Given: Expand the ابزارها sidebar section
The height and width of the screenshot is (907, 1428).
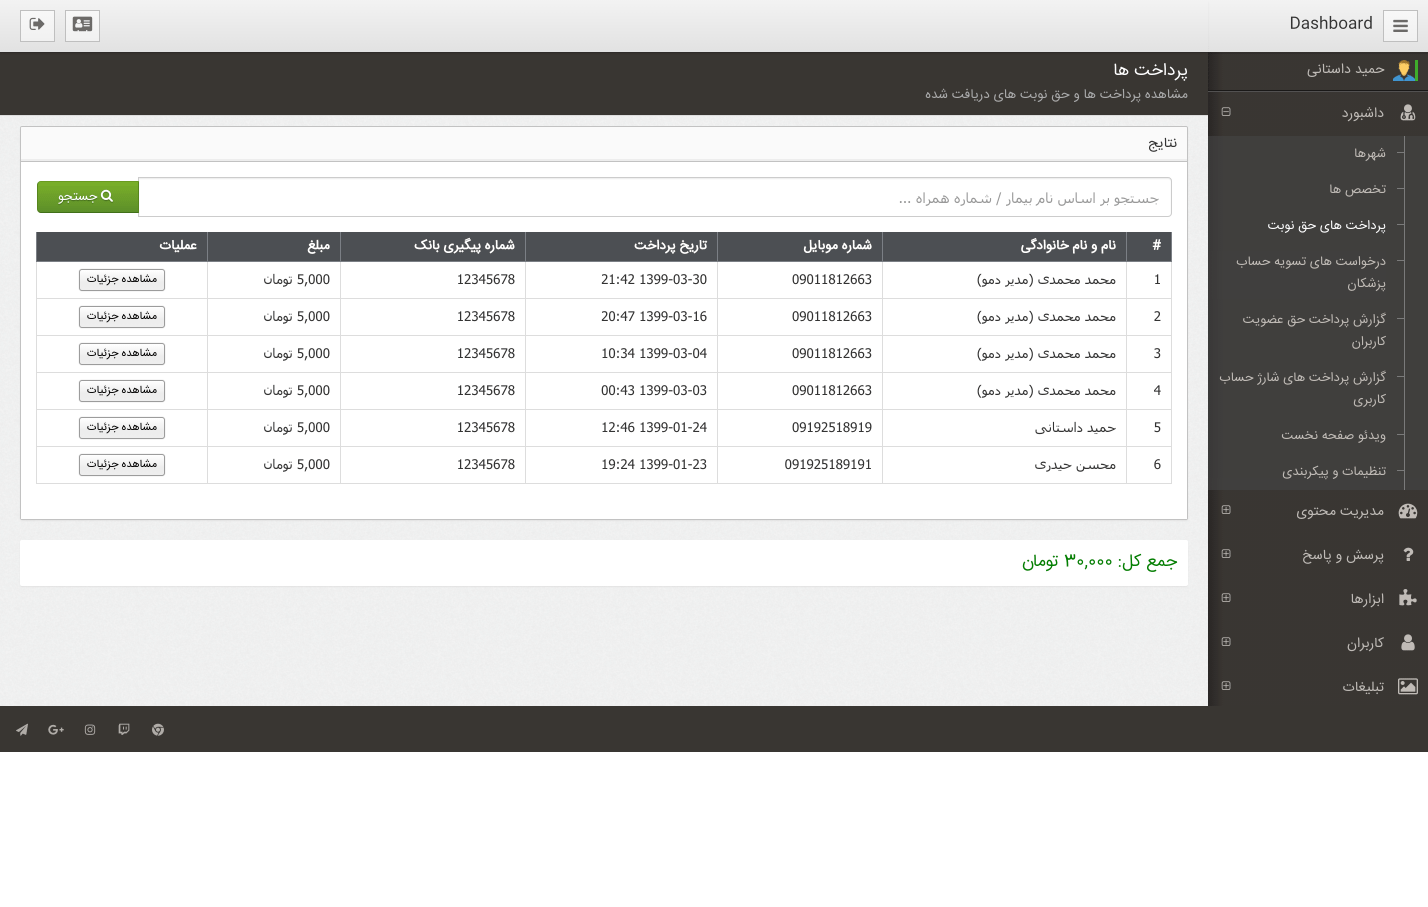Looking at the screenshot, I should (x=1226, y=598).
